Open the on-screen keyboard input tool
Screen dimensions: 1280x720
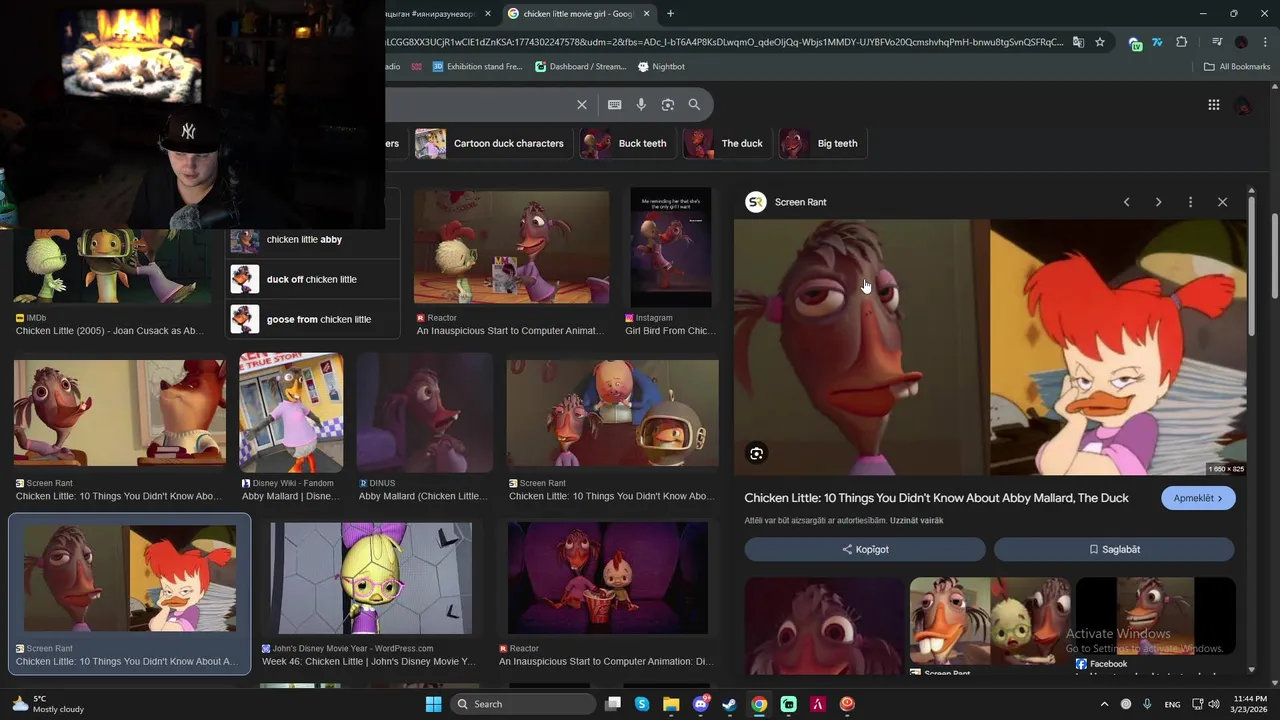pos(614,104)
